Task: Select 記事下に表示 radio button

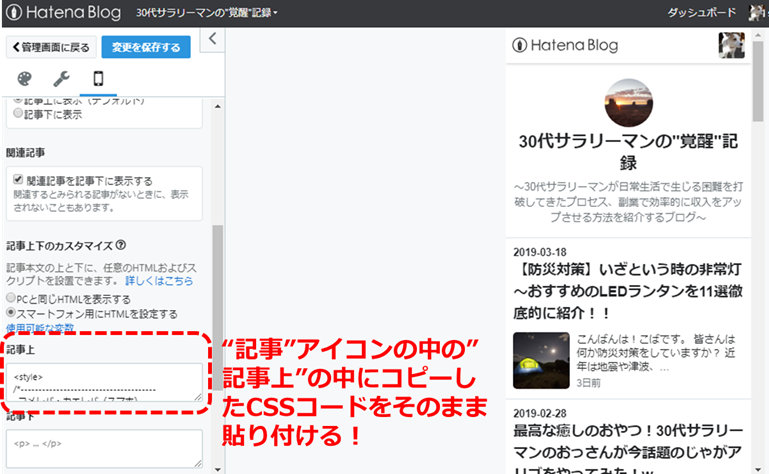Action: (x=18, y=113)
